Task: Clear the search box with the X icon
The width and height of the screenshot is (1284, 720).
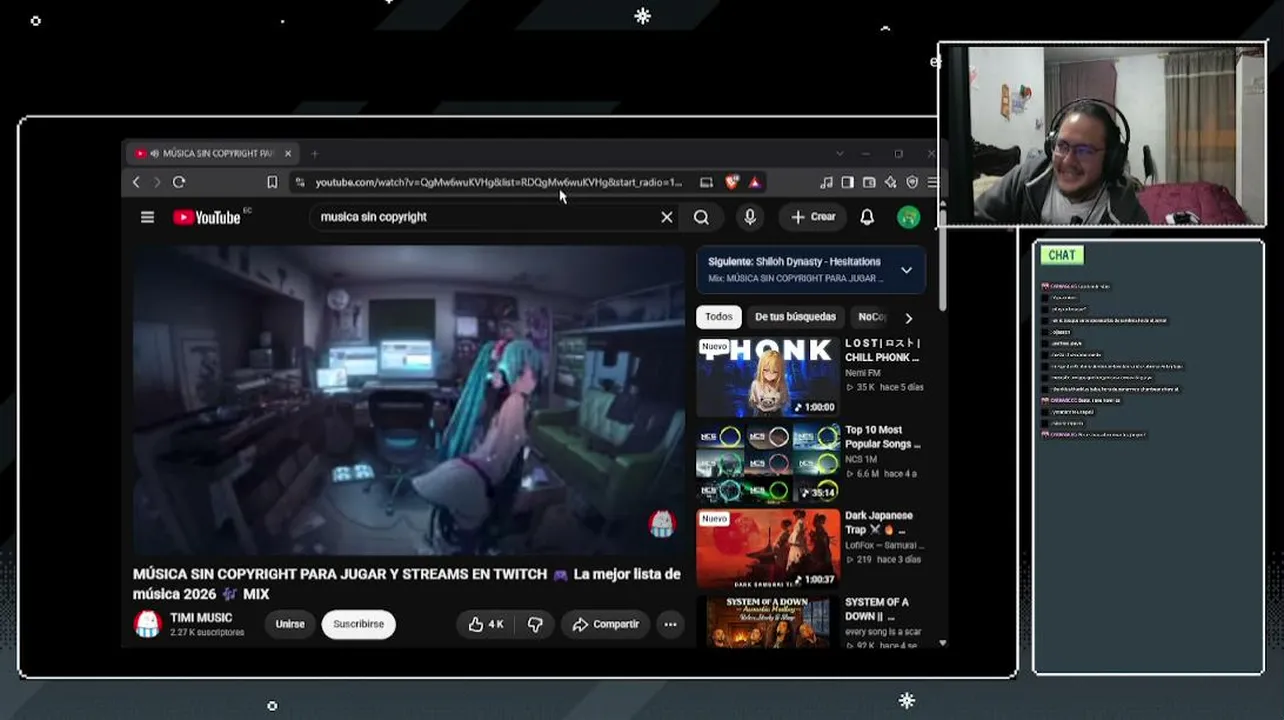Action: (667, 217)
